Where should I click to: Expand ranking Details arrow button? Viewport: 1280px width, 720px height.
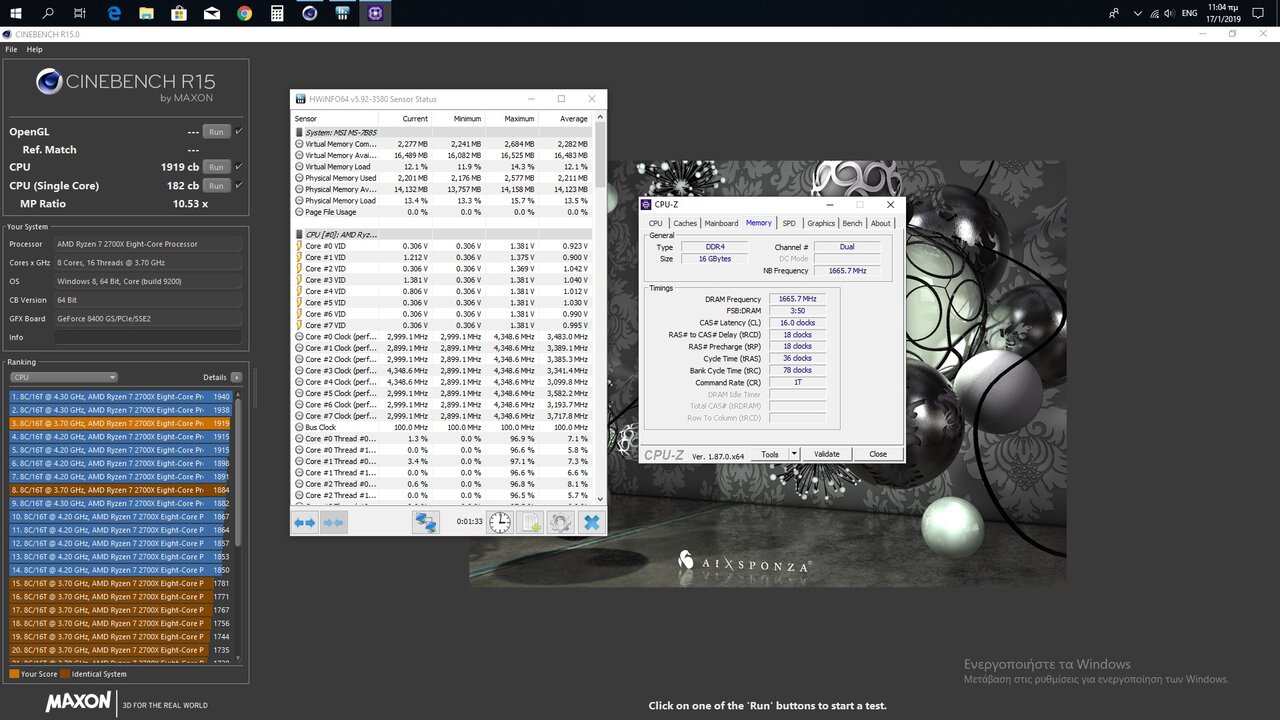[236, 377]
